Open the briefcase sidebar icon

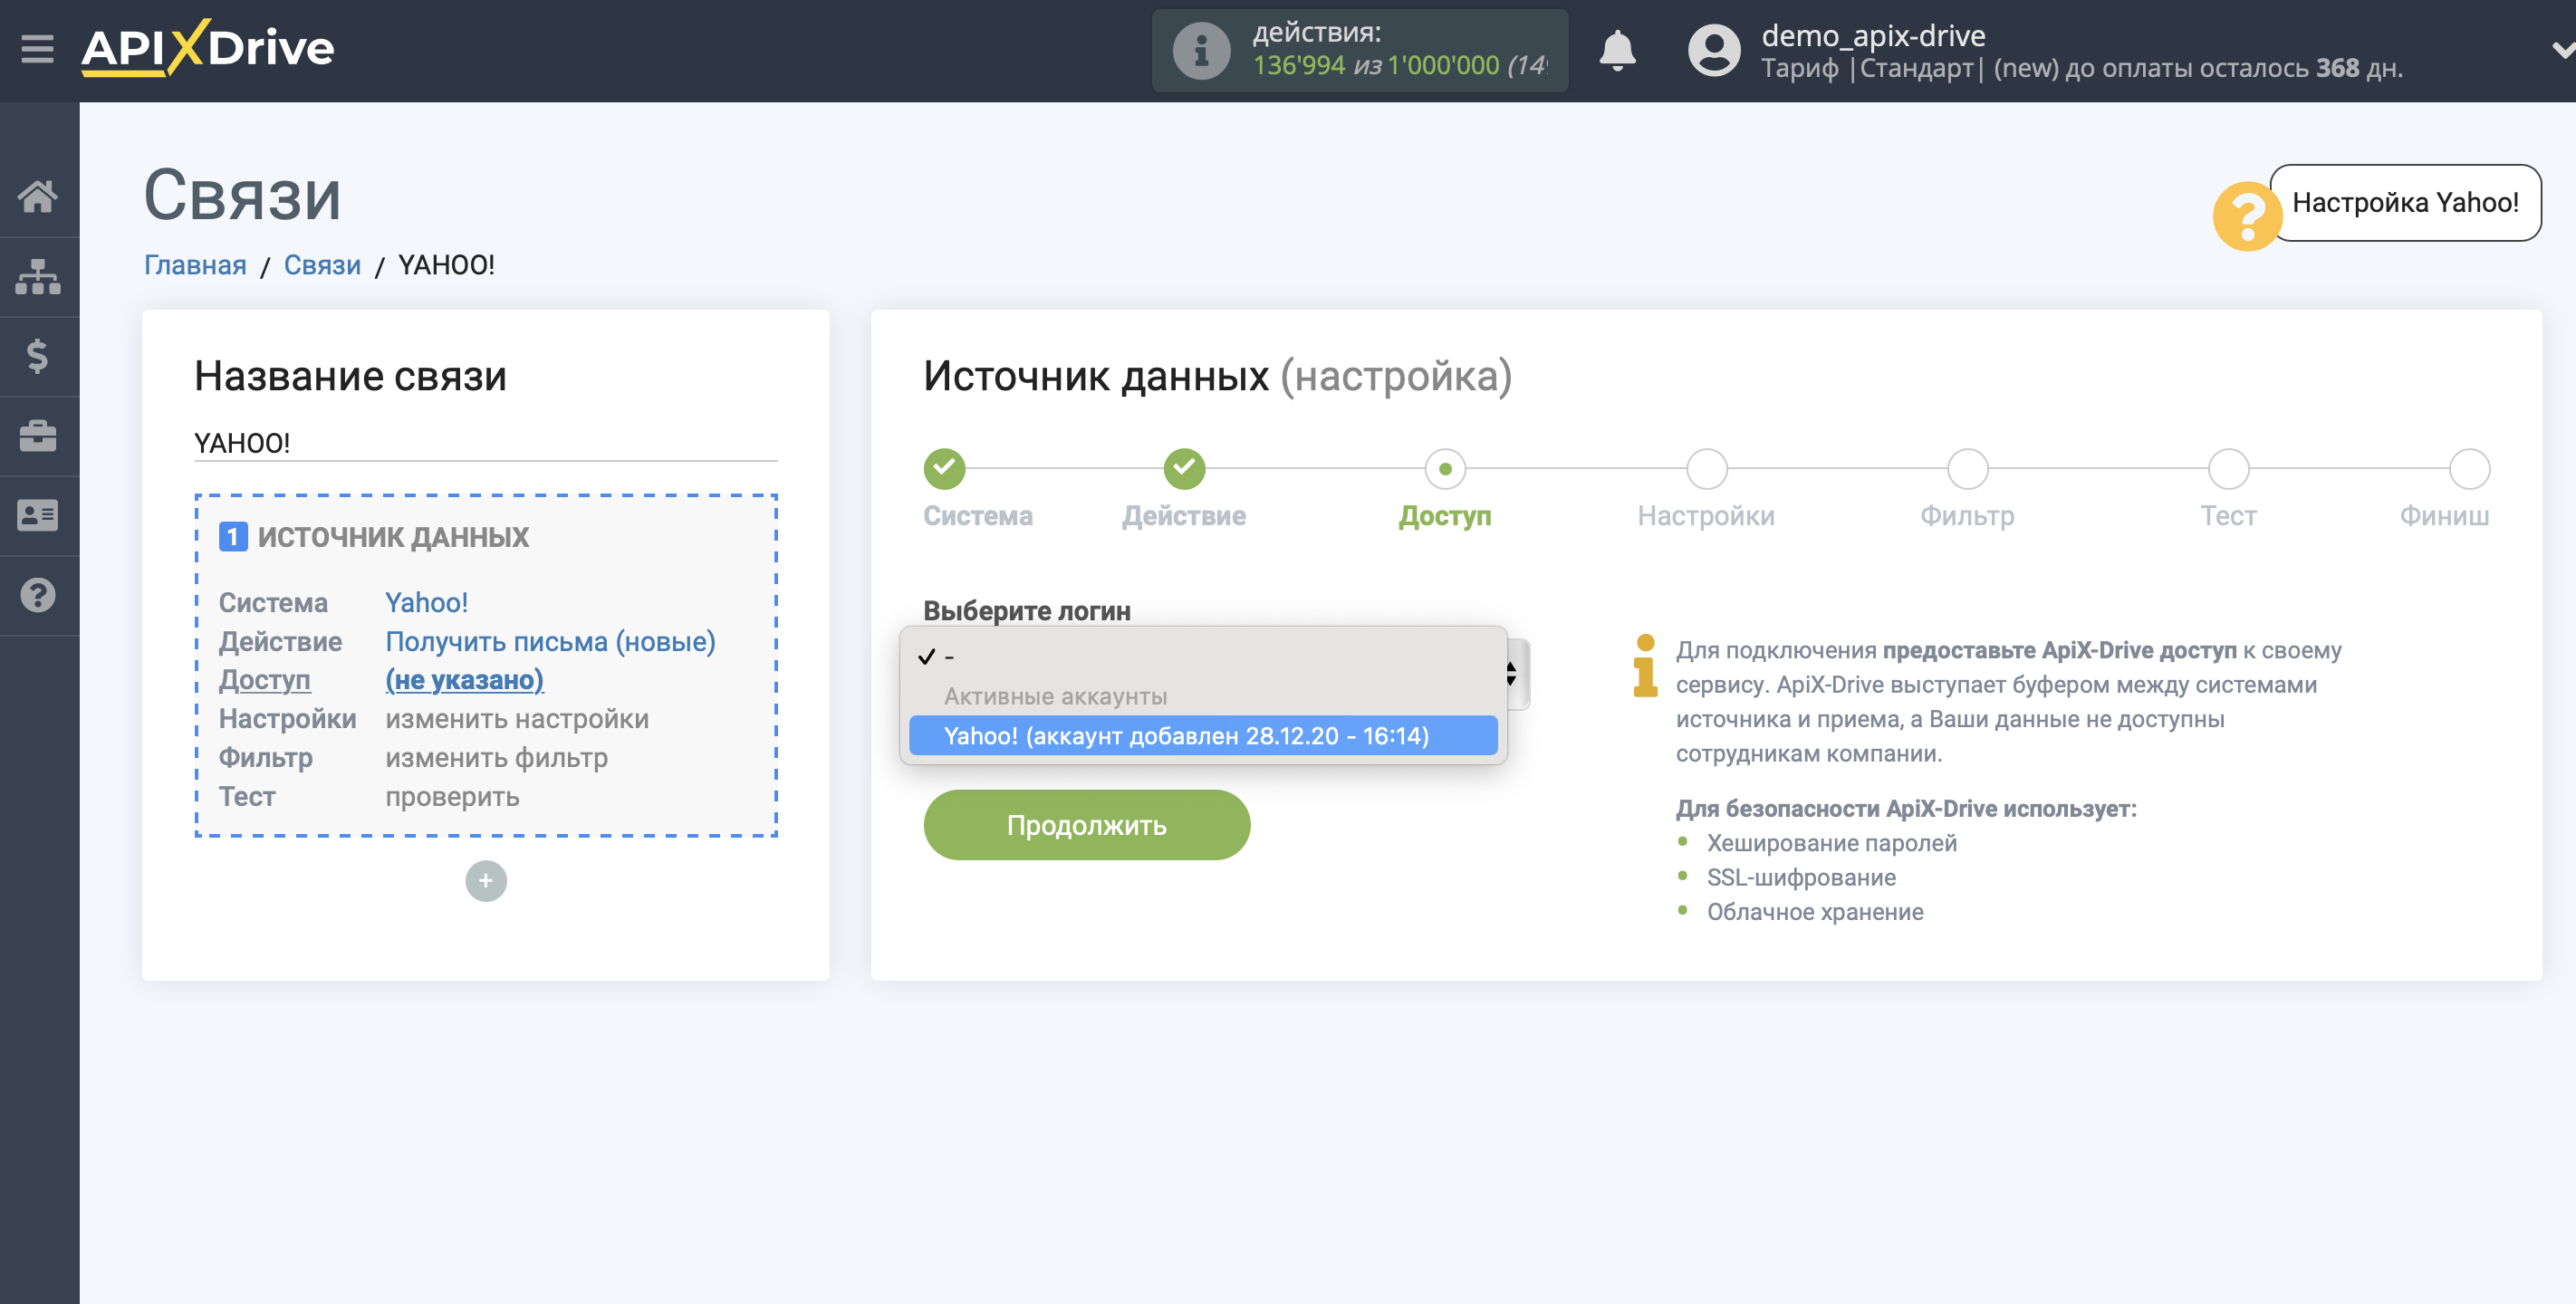pos(38,436)
